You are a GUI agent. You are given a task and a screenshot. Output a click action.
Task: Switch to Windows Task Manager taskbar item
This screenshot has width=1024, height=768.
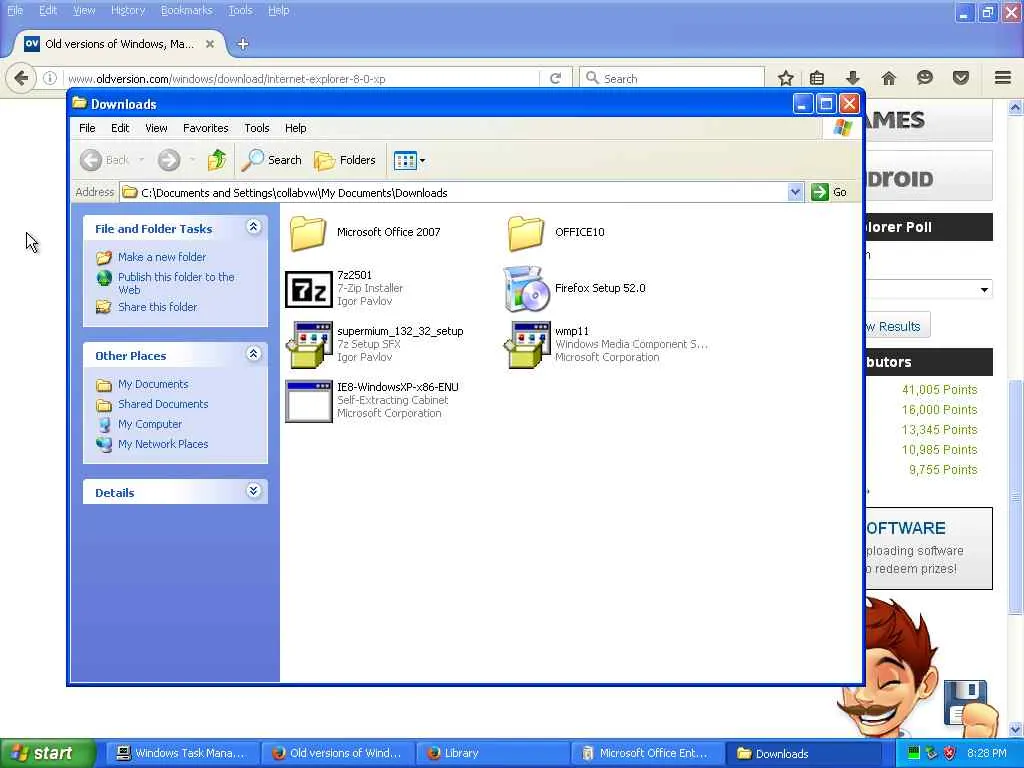(182, 754)
